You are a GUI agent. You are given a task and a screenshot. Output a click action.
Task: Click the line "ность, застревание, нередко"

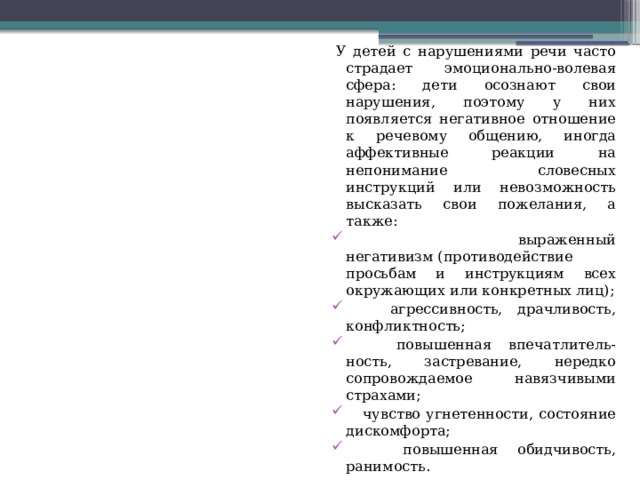480,362
